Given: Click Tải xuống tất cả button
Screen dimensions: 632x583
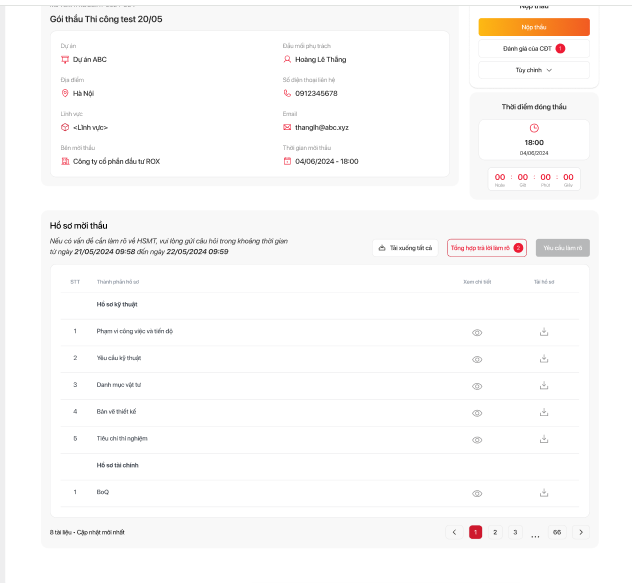Looking at the screenshot, I should point(405,247).
